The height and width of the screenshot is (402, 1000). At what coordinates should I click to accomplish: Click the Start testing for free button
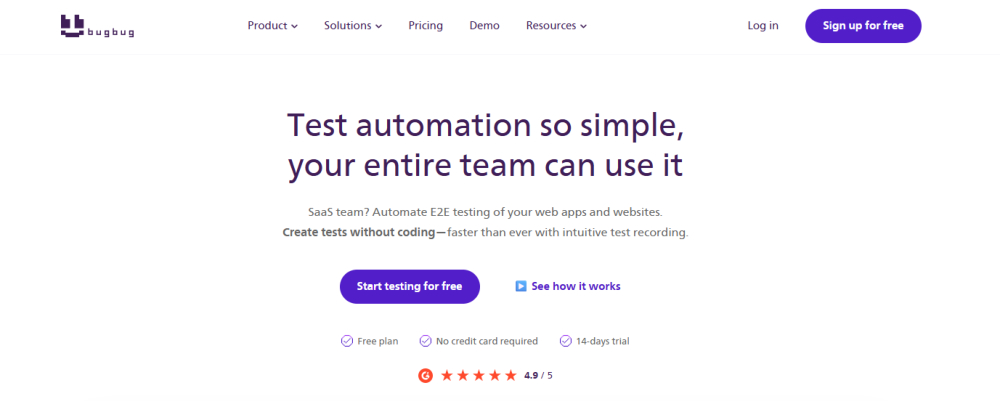pyautogui.click(x=409, y=286)
